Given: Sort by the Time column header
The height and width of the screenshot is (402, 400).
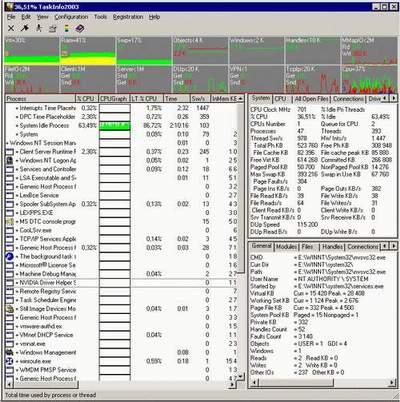Looking at the screenshot, I should 177,99.
